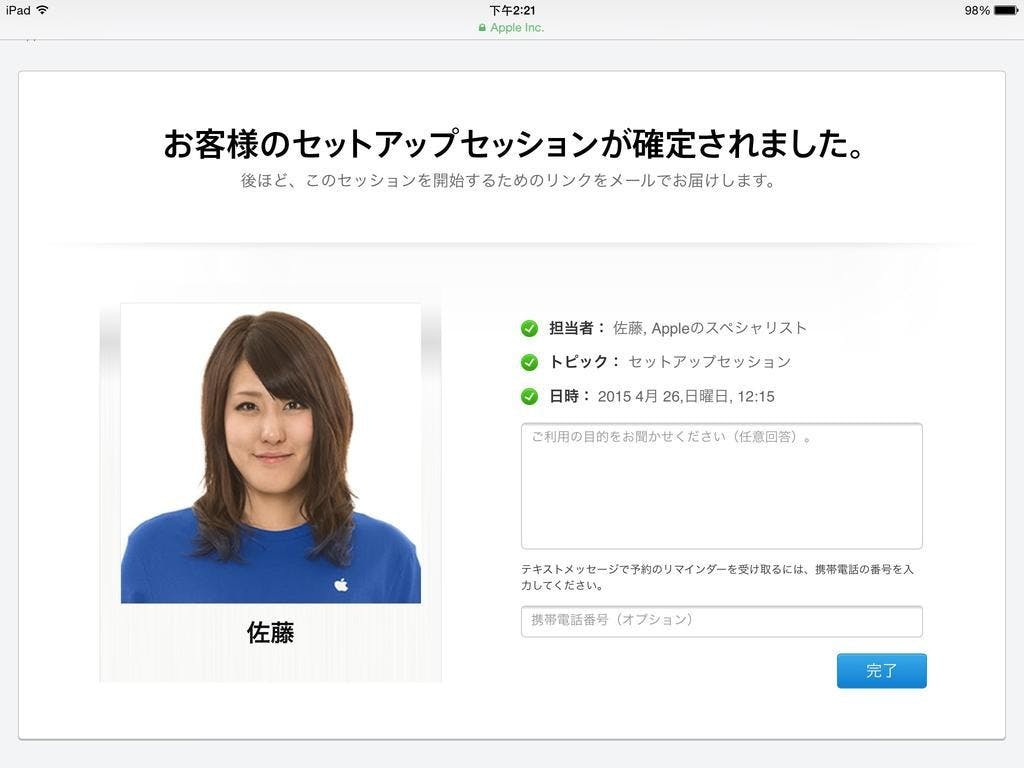Click the name 佐藤 below the photo
This screenshot has width=1024, height=768.
point(270,633)
